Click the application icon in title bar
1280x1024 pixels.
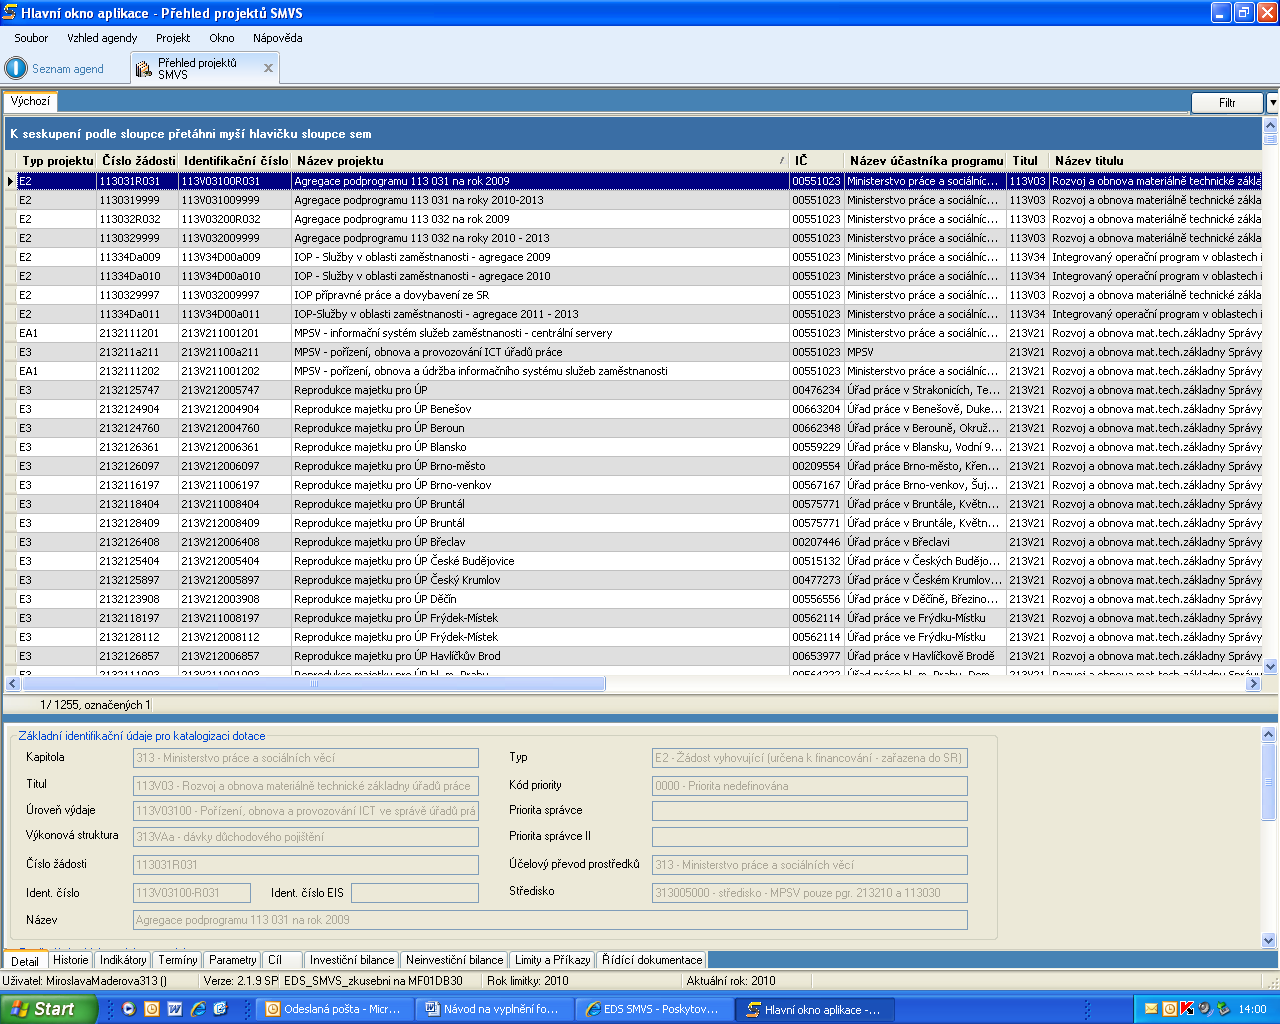[x=10, y=12]
